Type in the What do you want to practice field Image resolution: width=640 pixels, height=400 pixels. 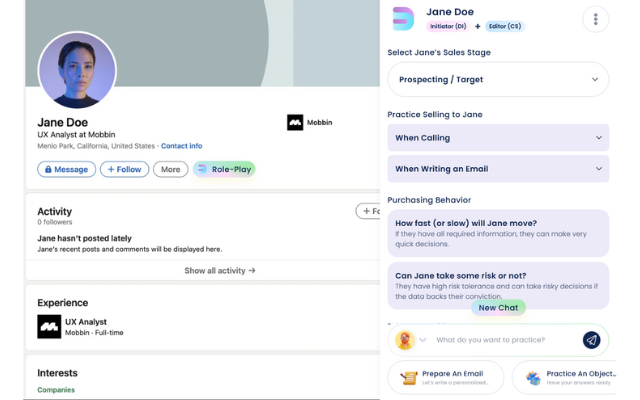(505, 340)
